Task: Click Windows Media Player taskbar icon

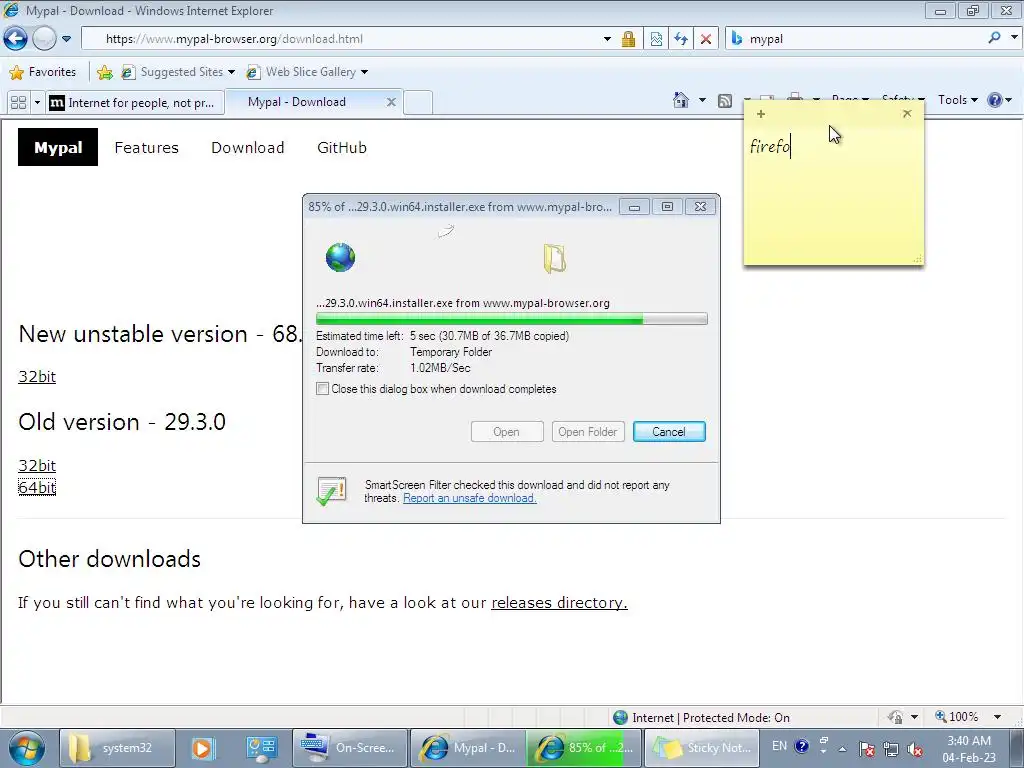Action: 202,748
